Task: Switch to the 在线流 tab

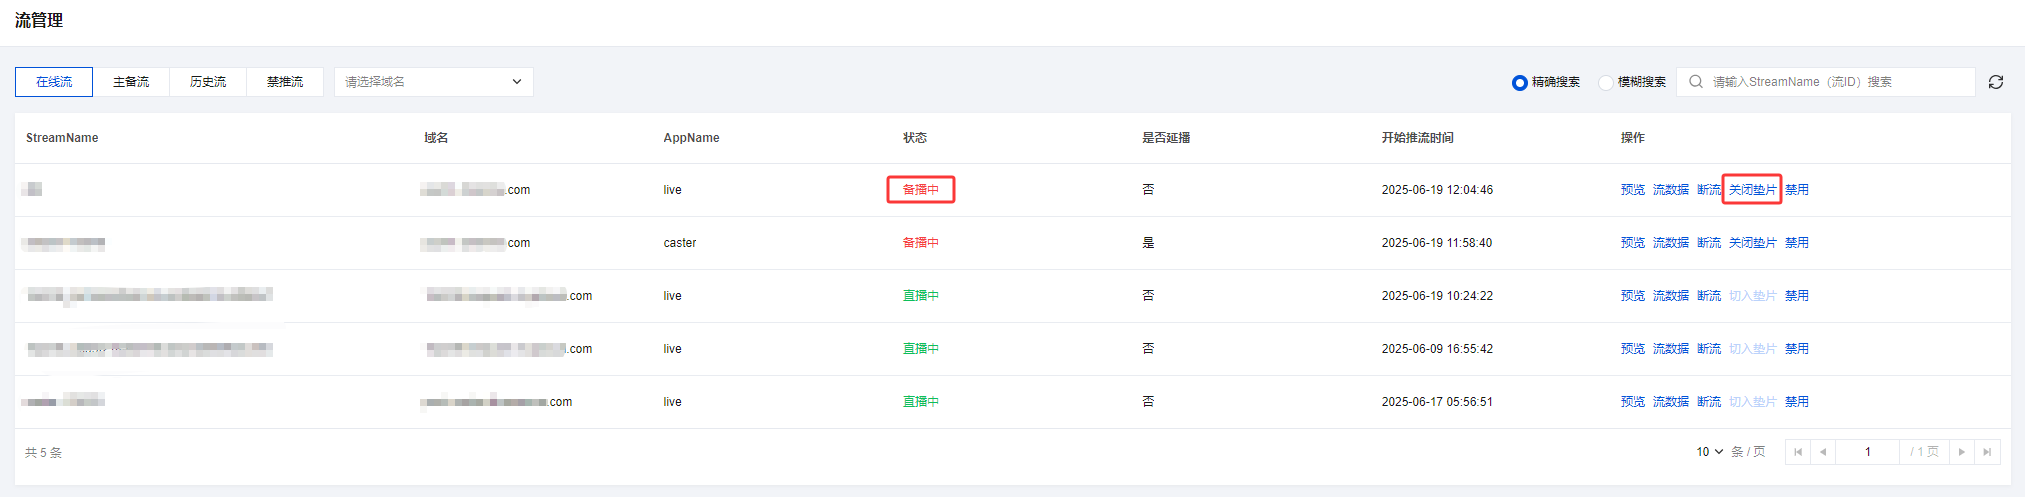Action: pos(54,82)
